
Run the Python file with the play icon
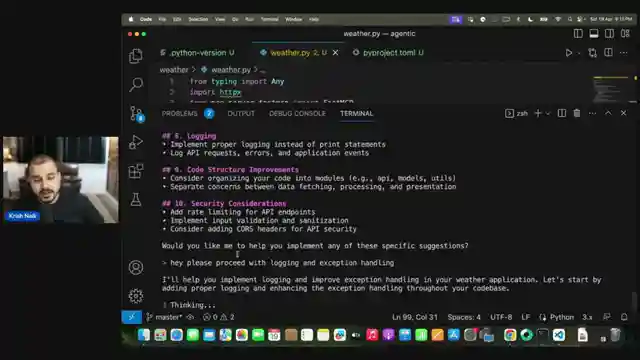tap(569, 53)
